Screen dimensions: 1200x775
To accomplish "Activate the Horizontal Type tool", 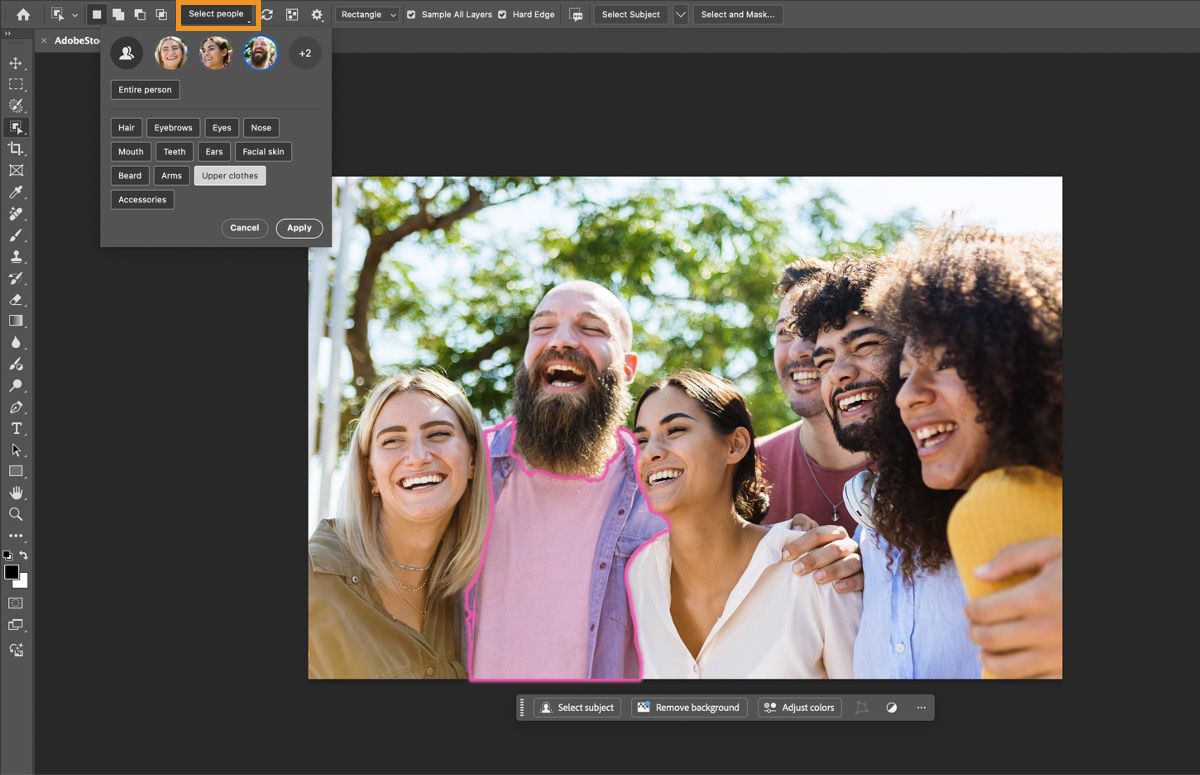I will click(x=16, y=428).
